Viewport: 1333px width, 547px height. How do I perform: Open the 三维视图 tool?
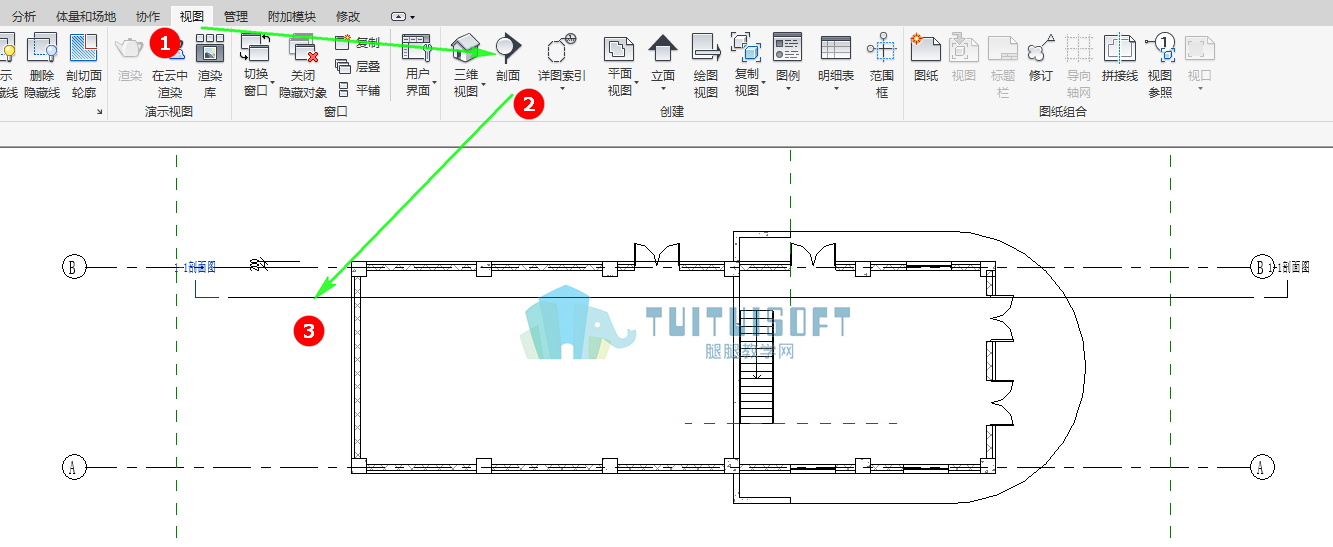pos(466,65)
